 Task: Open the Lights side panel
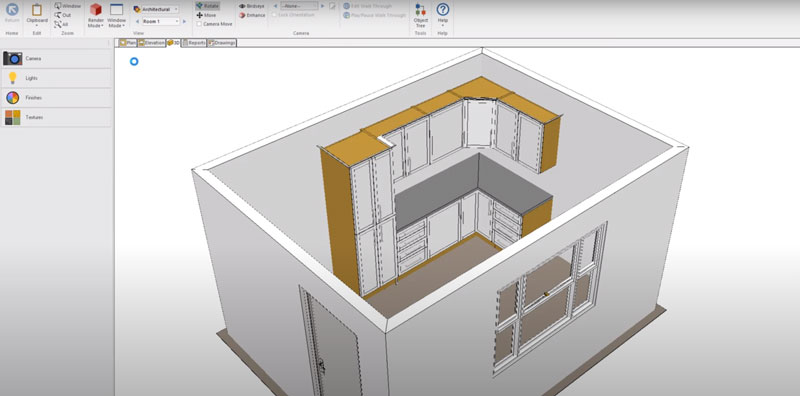(56, 78)
